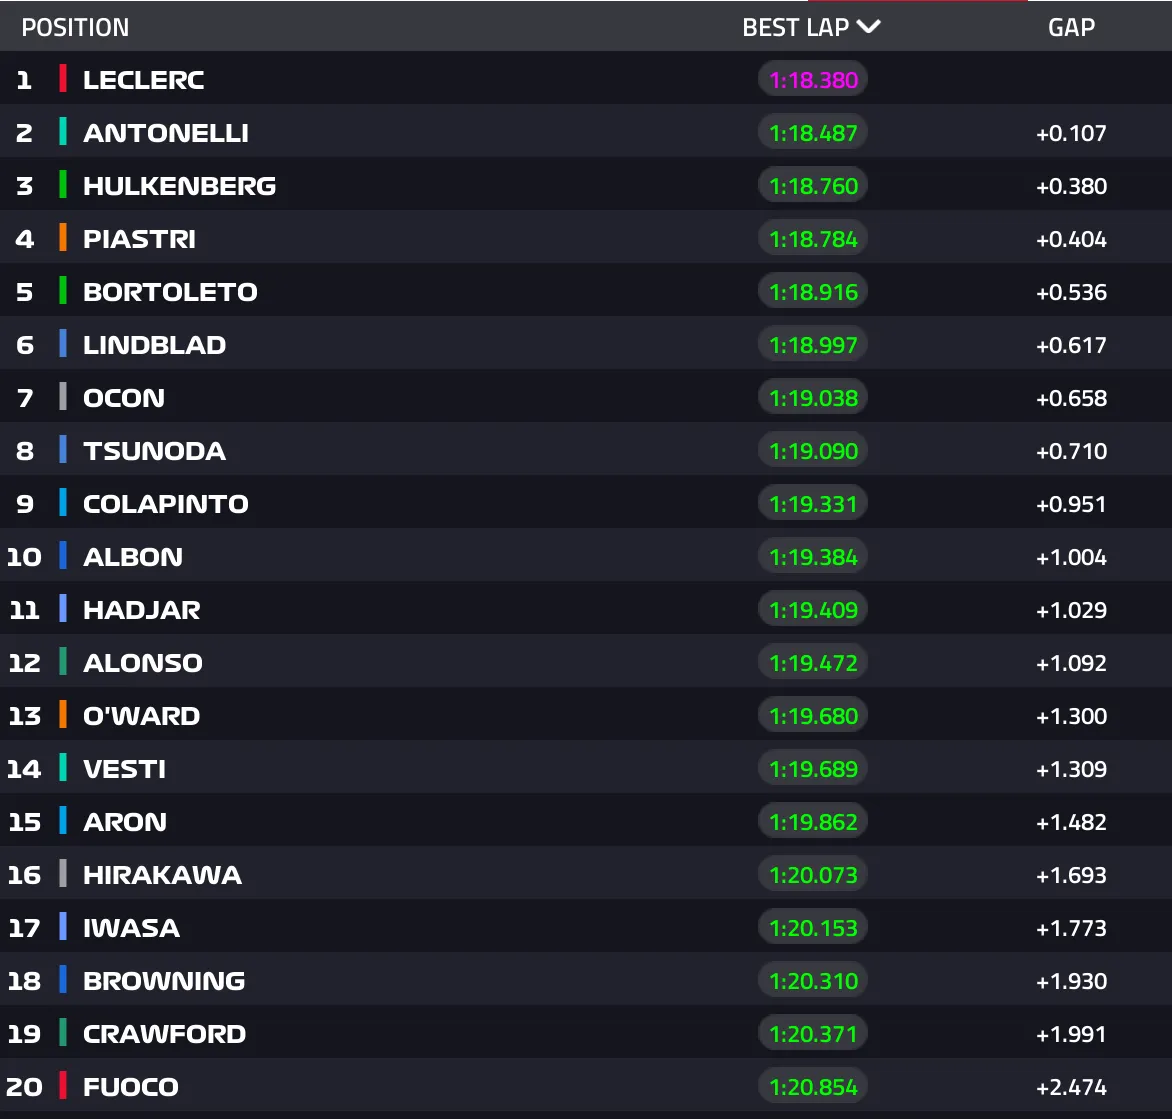The image size is (1172, 1119).
Task: Click the Best Lap sort chevron
Action: (868, 27)
